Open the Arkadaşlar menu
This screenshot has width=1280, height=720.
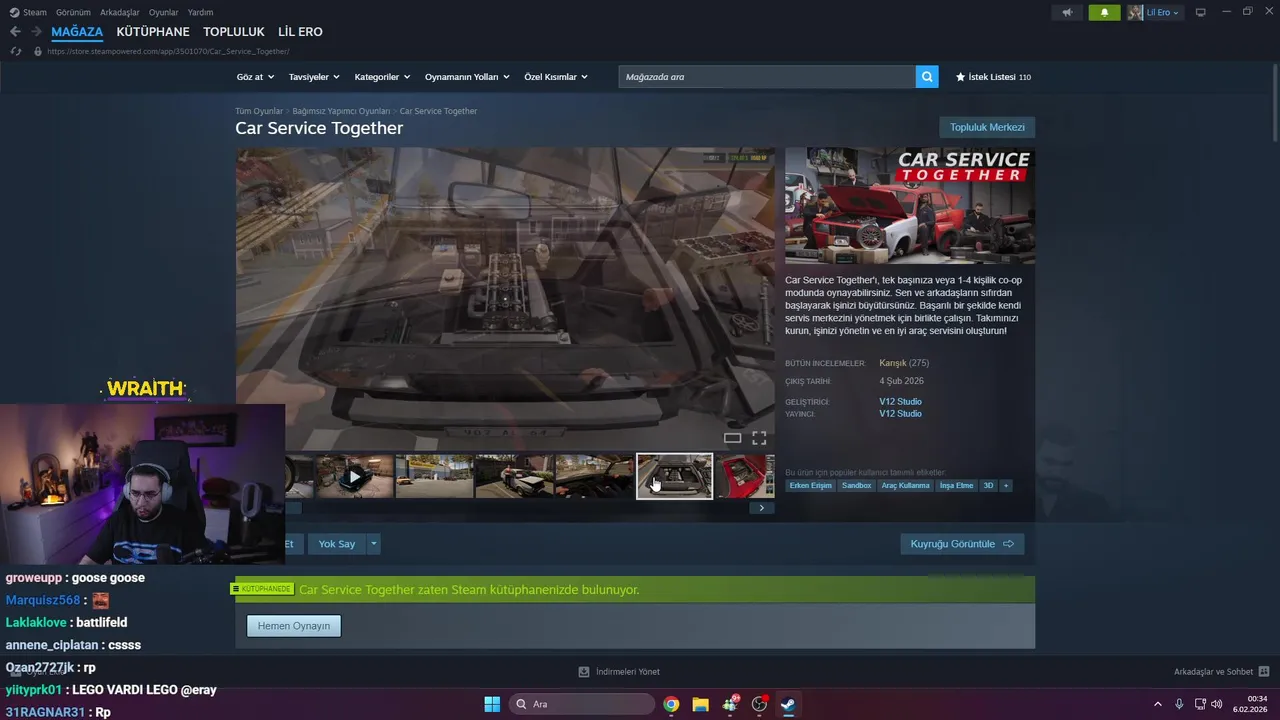[x=120, y=12]
